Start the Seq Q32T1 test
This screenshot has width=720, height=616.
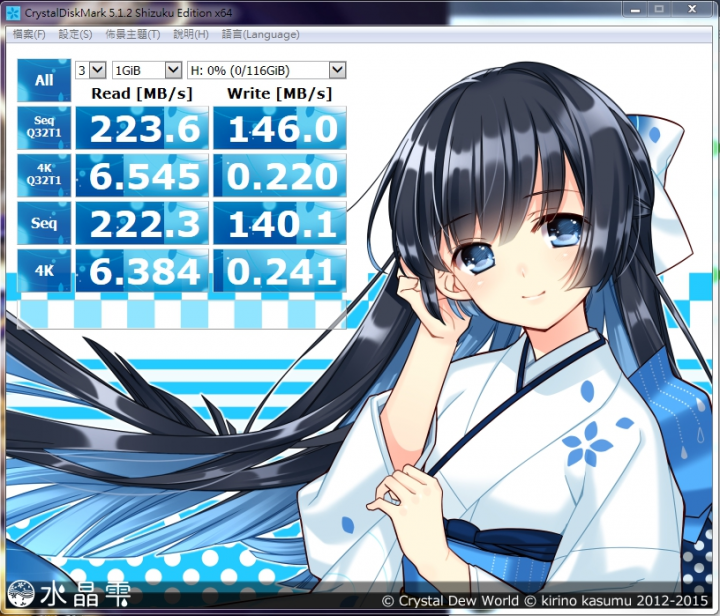[x=44, y=128]
